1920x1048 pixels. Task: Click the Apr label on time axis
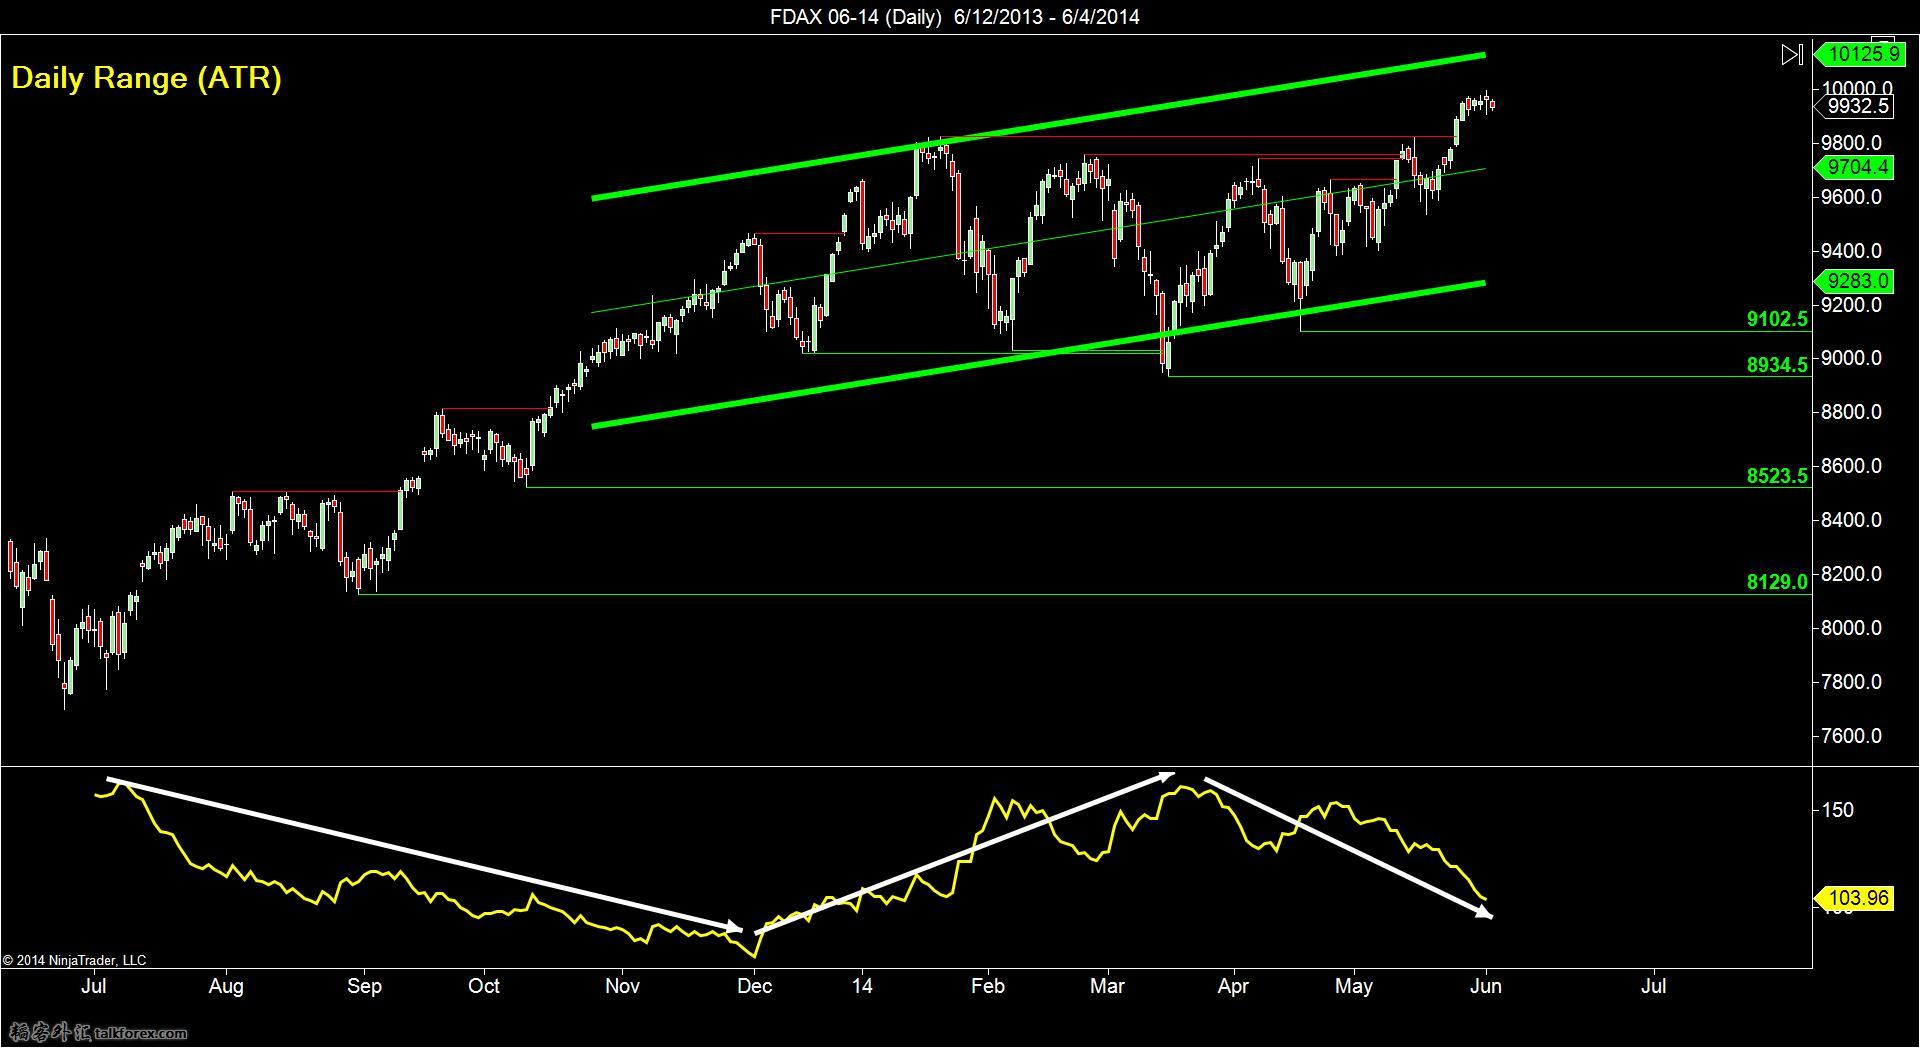[1233, 987]
